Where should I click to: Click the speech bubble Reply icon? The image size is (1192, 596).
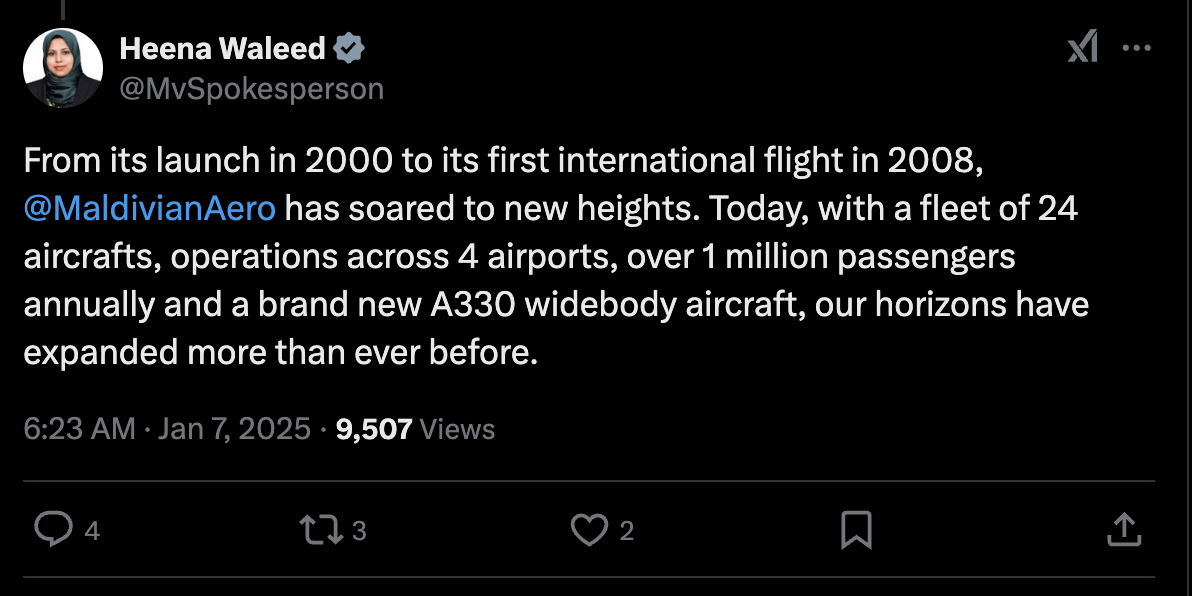click(51, 530)
